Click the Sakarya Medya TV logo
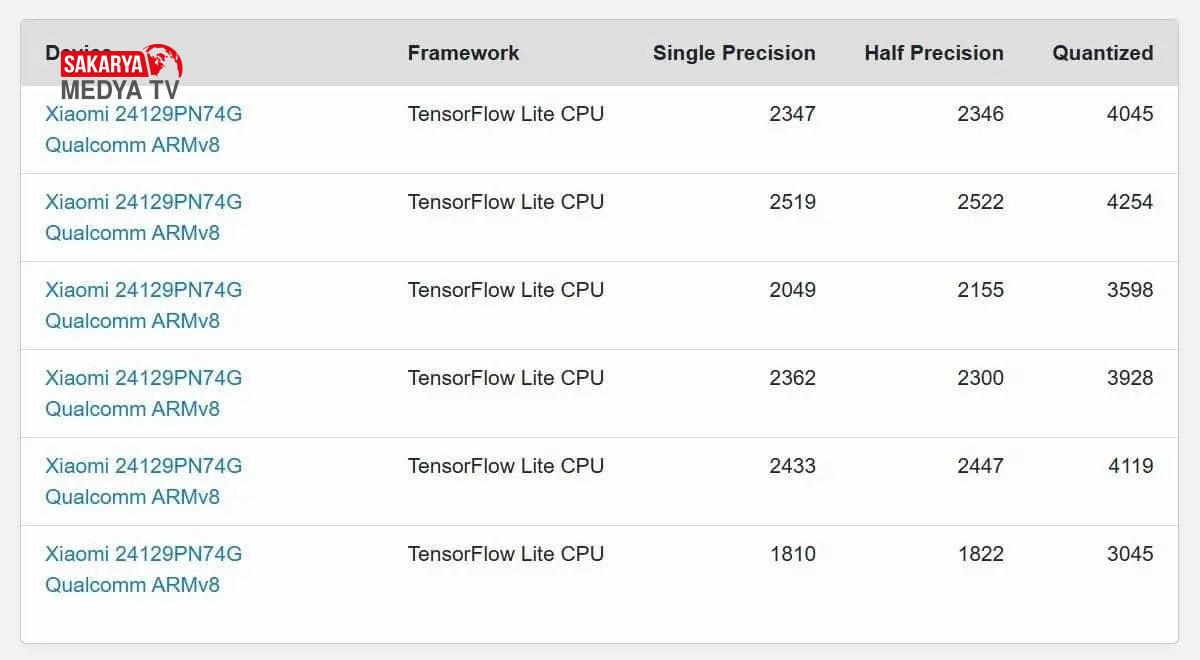Image resolution: width=1200 pixels, height=660 pixels. pyautogui.click(x=121, y=72)
